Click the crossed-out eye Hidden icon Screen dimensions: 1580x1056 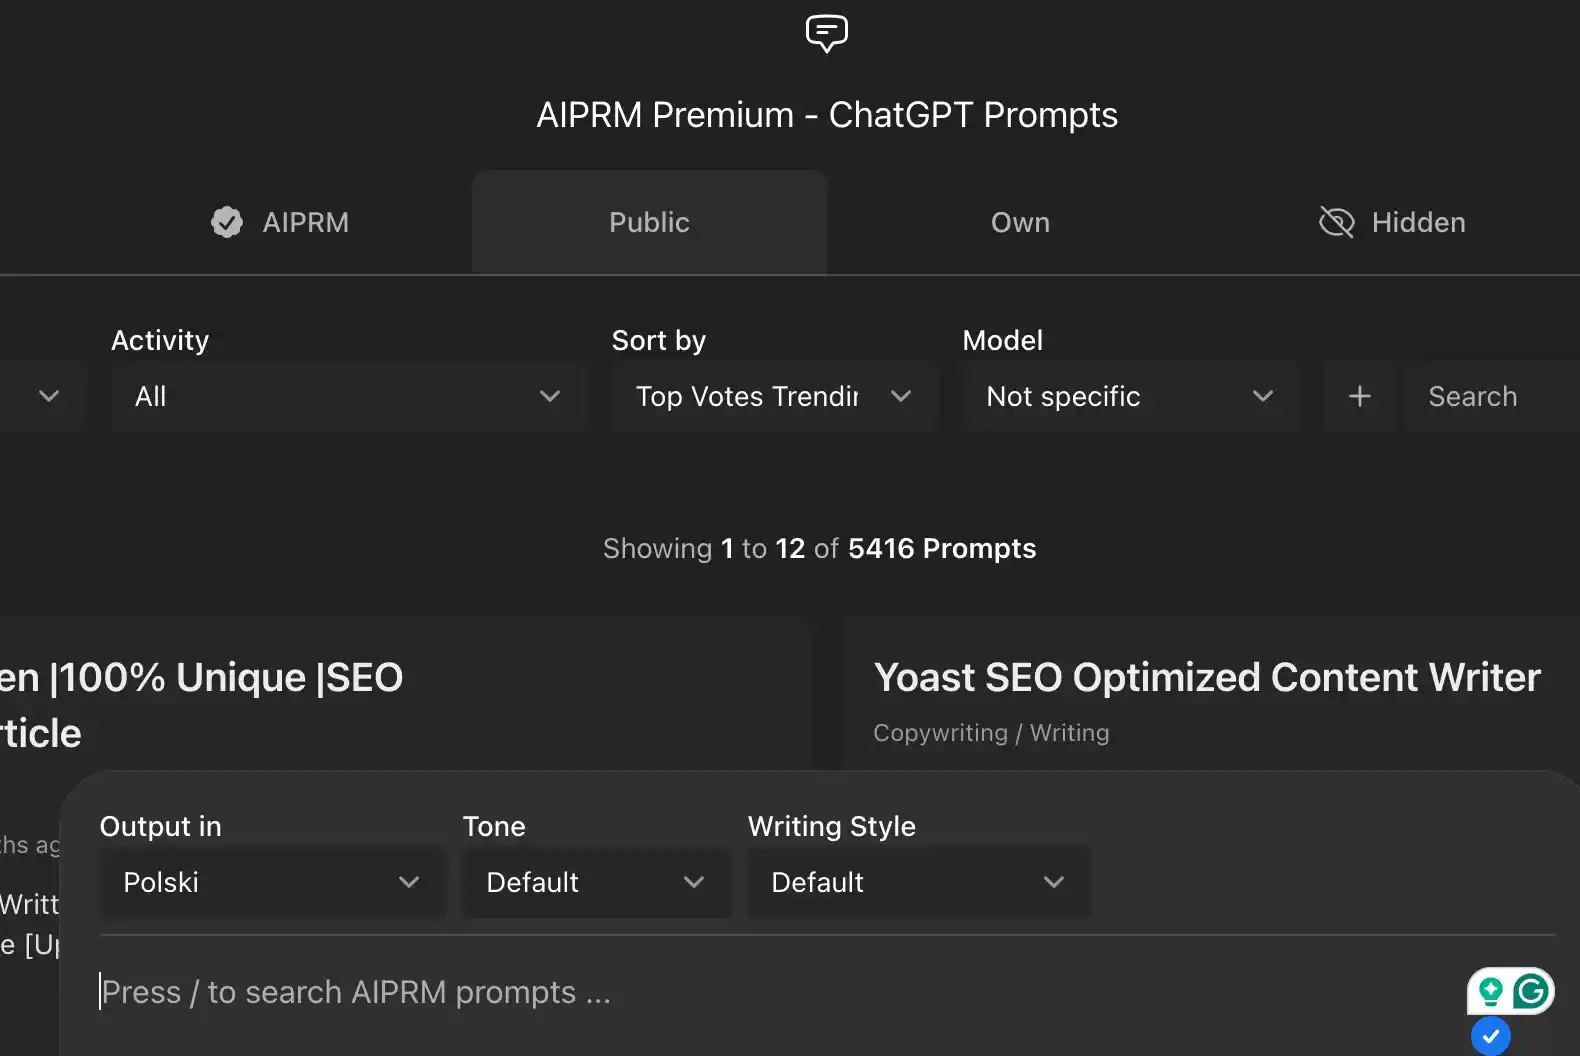pyautogui.click(x=1336, y=222)
